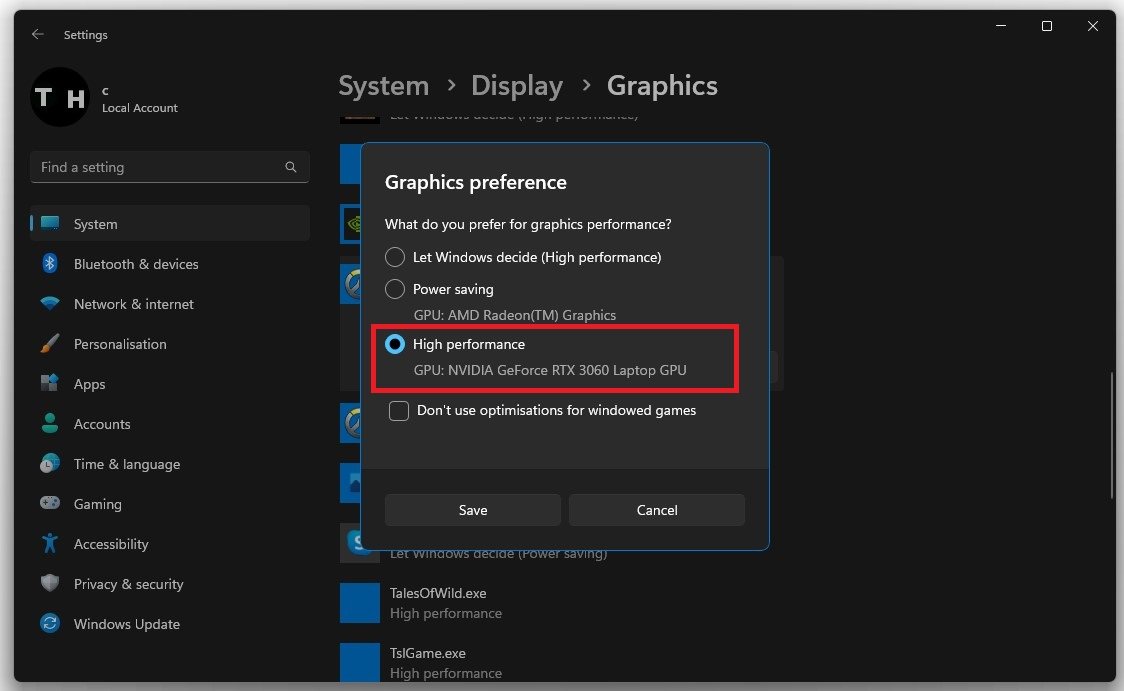
Task: Tick Don't use optimisations for windowed games
Action: [x=399, y=410]
